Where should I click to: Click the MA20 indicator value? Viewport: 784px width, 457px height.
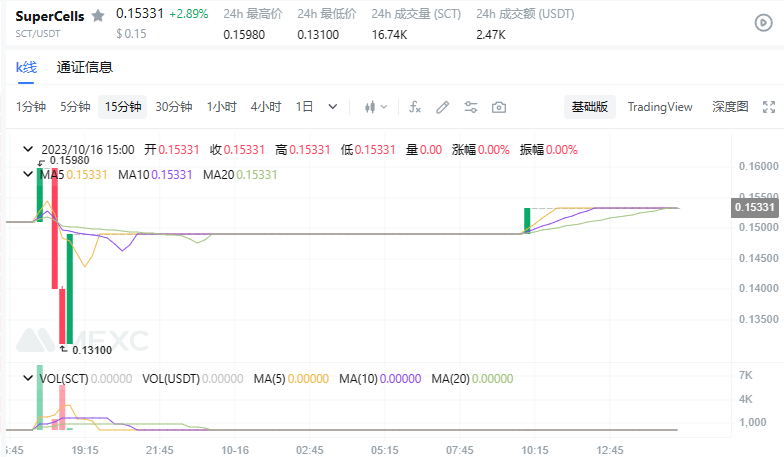tap(256, 174)
